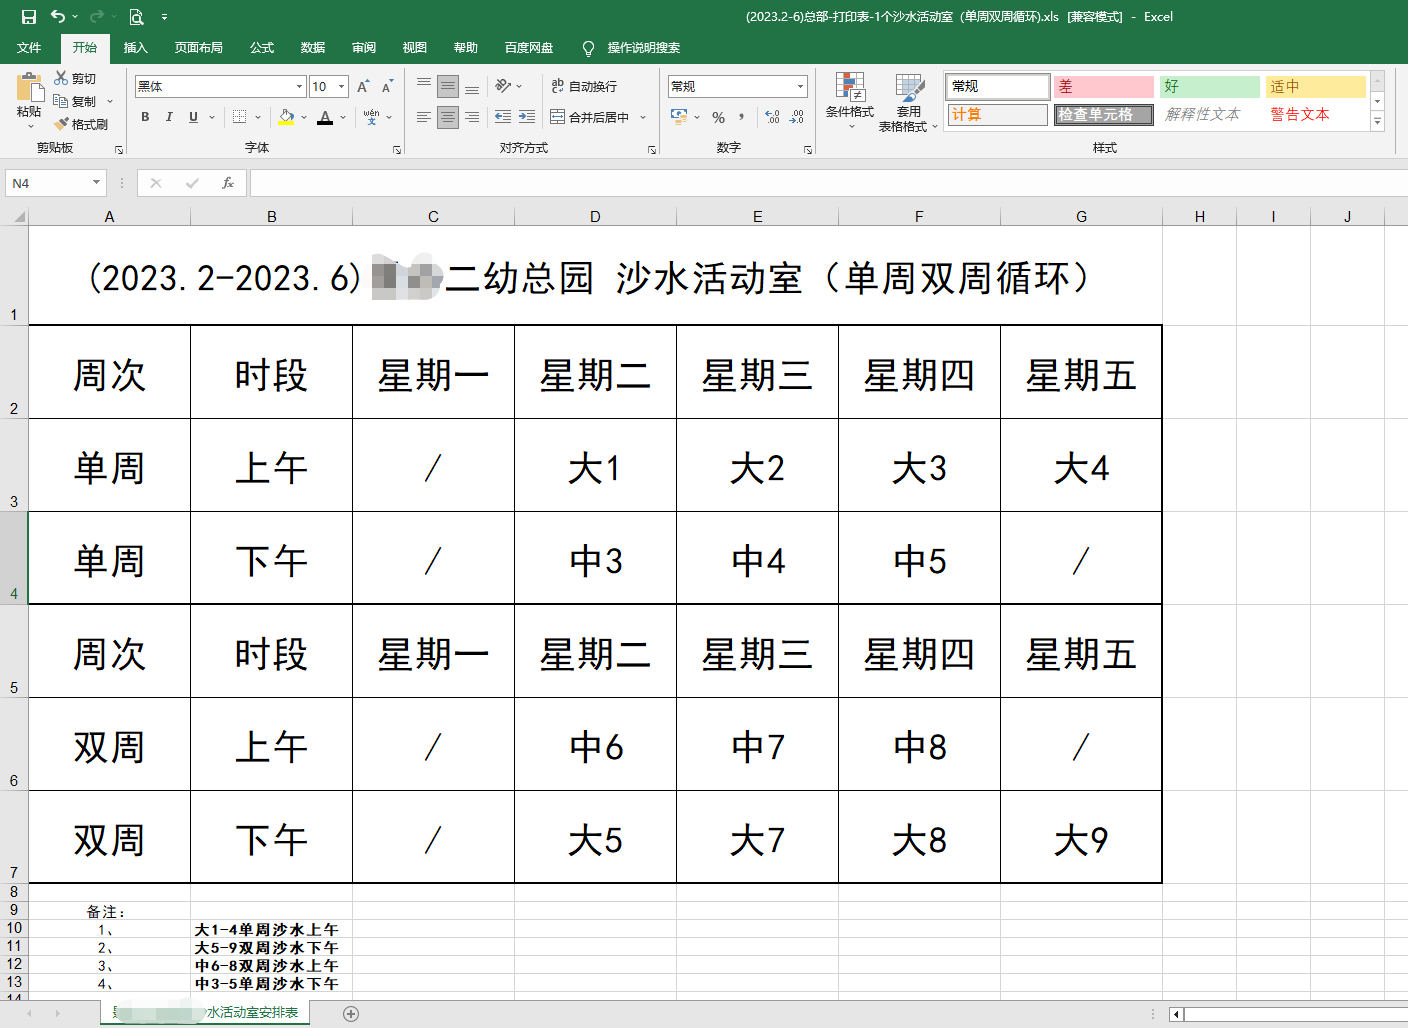Decrease the indent

tap(503, 117)
